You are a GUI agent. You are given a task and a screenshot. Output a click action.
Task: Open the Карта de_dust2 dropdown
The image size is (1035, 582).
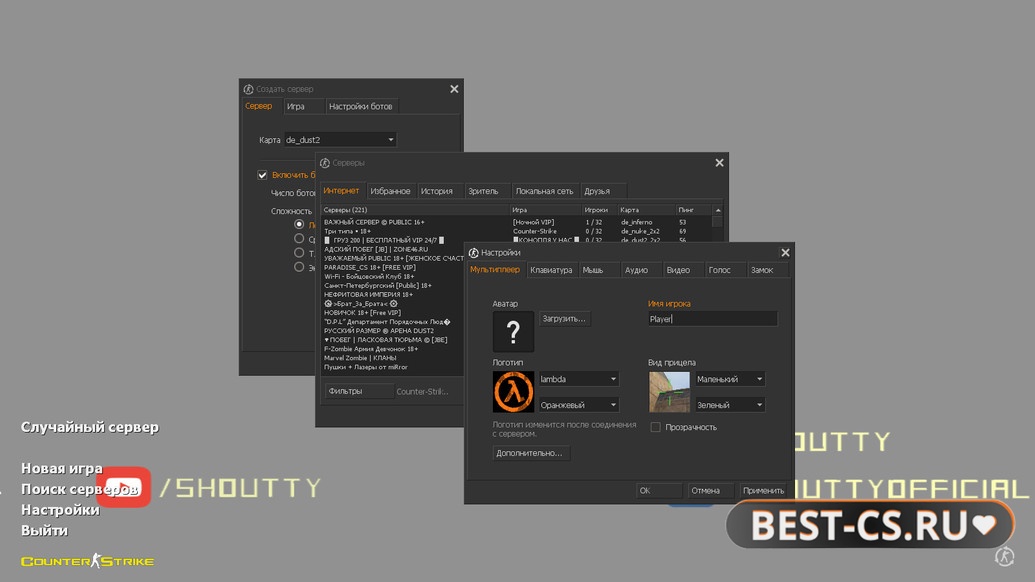coord(340,140)
